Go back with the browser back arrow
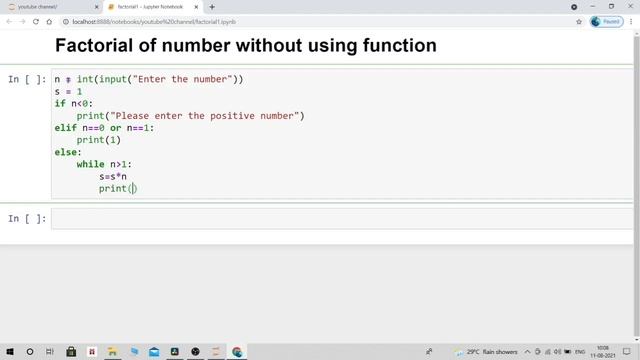 (9, 22)
